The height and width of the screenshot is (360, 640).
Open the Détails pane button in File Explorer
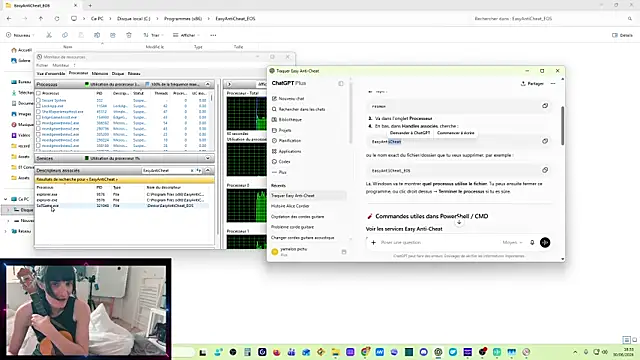click(622, 35)
